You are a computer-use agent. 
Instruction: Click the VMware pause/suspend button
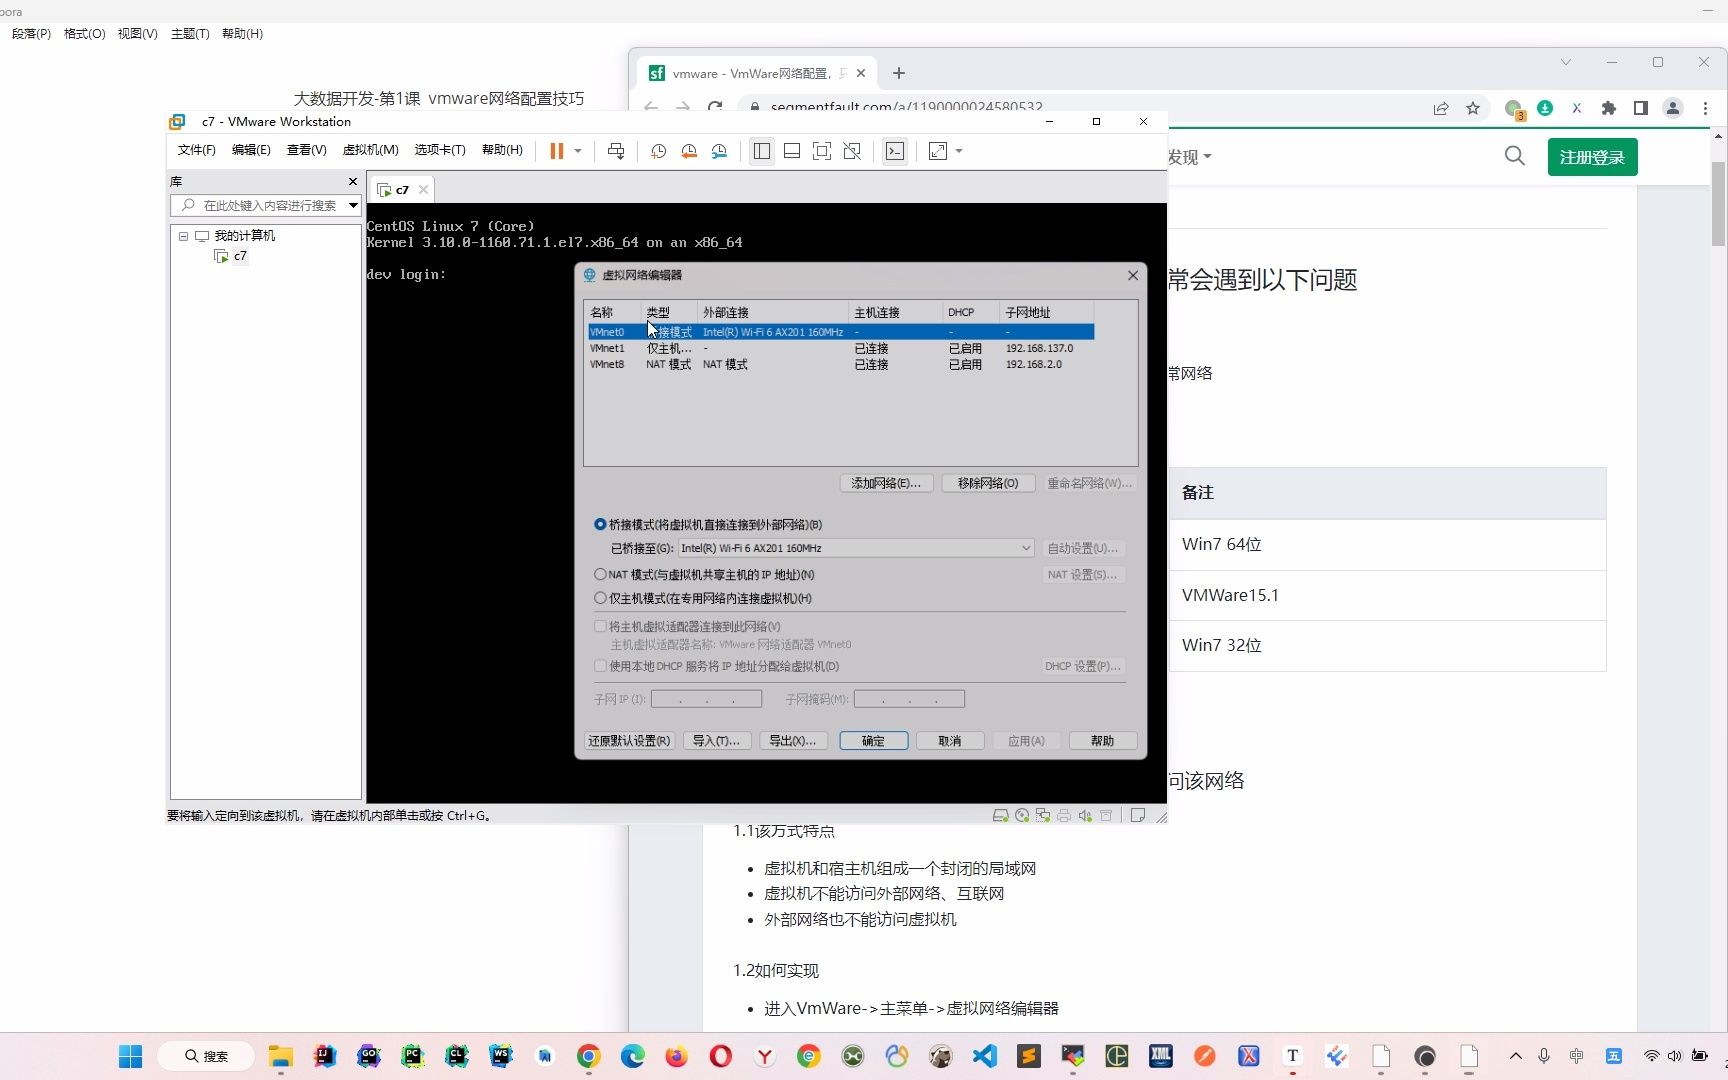[x=557, y=151]
